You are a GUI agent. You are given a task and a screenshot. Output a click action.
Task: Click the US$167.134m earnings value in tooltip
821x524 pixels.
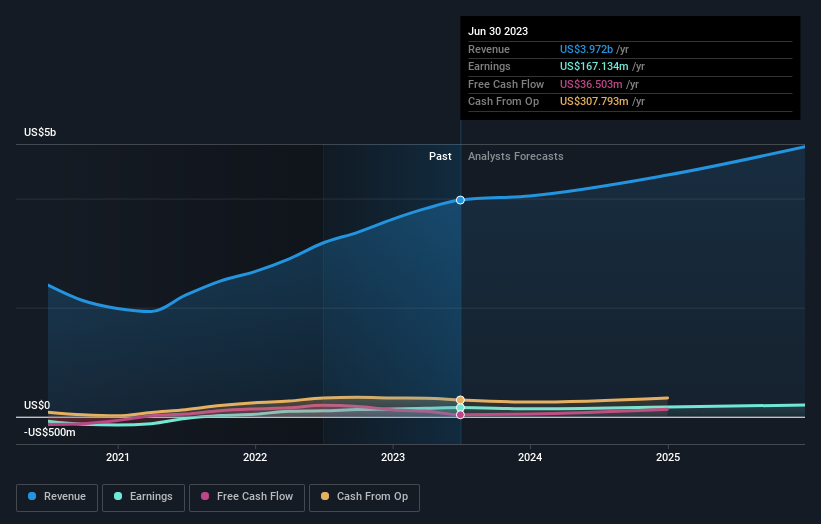594,66
